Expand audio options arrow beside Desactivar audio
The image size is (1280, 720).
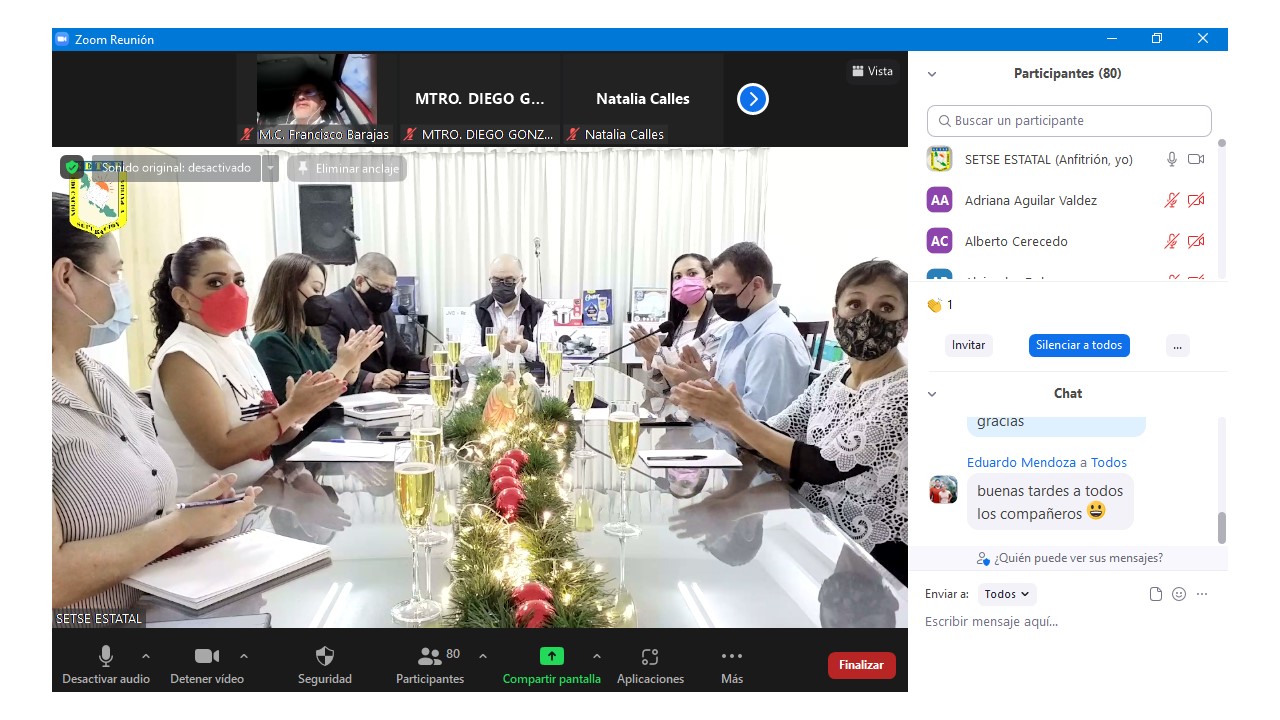[146, 656]
